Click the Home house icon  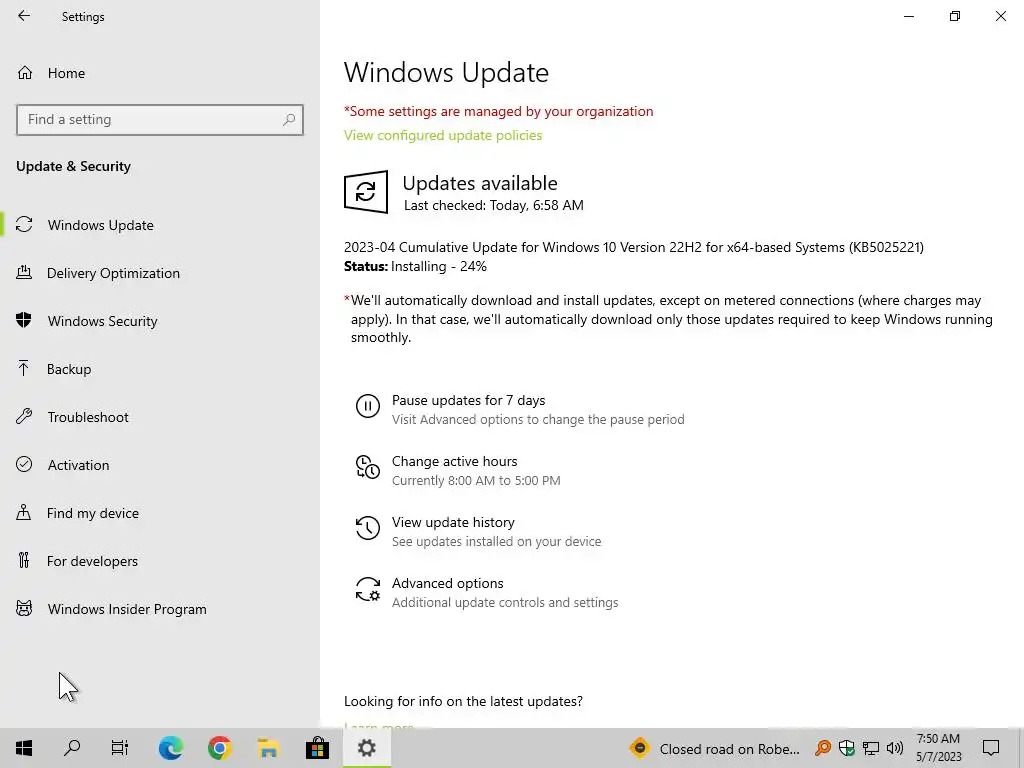[x=25, y=72]
